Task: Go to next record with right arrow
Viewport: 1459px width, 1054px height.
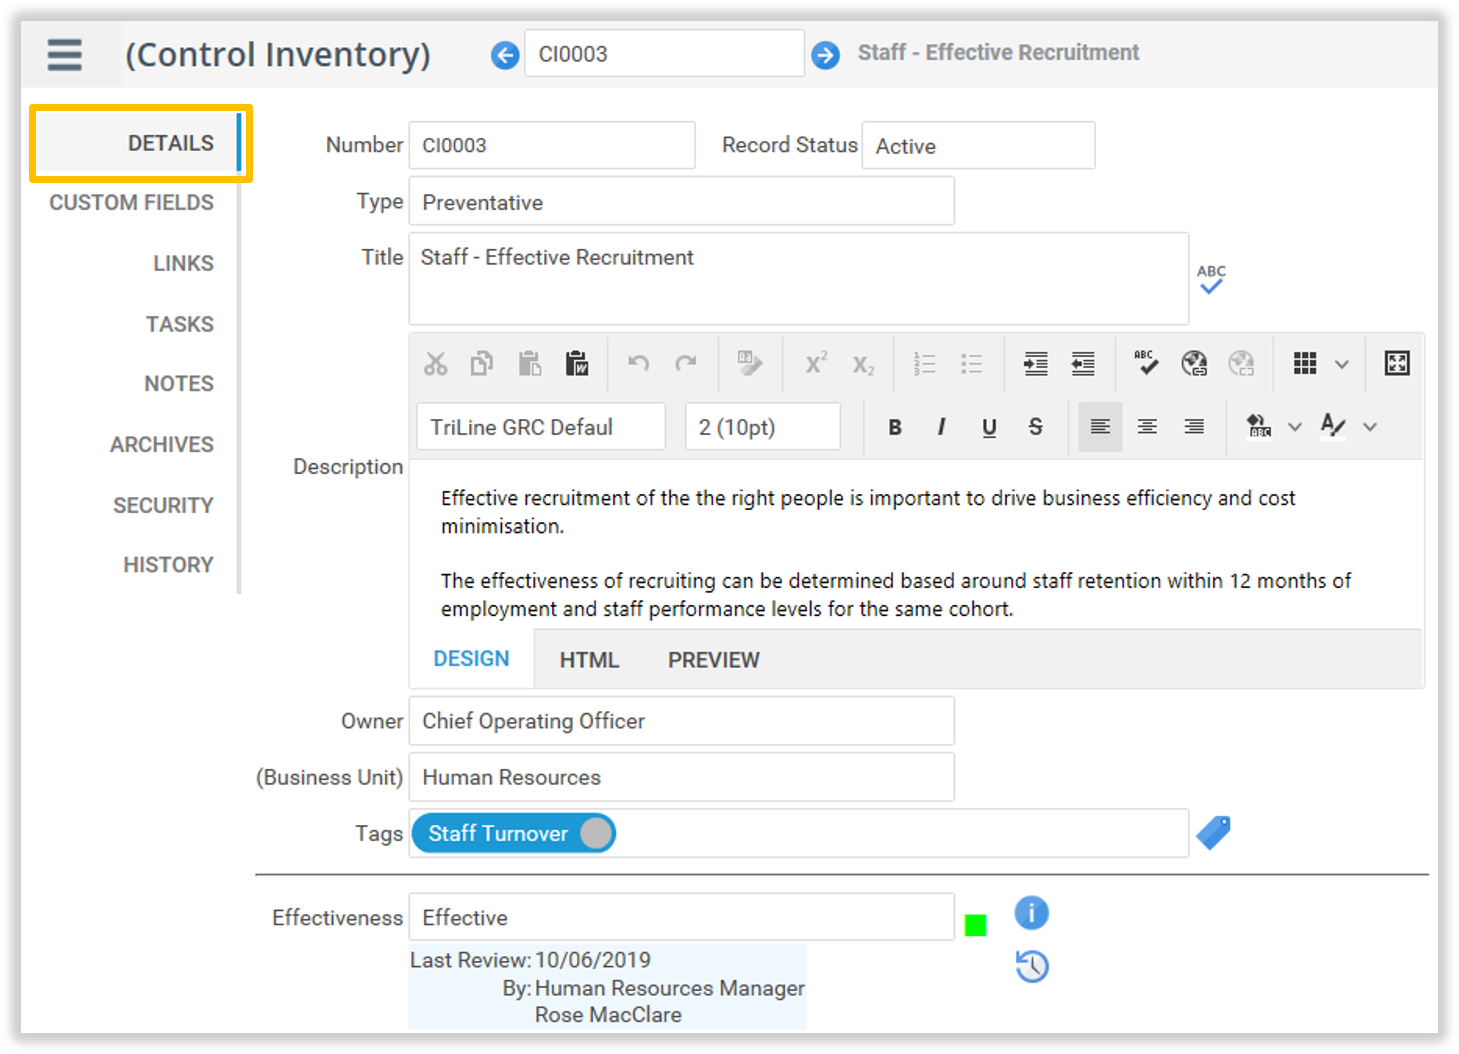Action: click(x=825, y=55)
